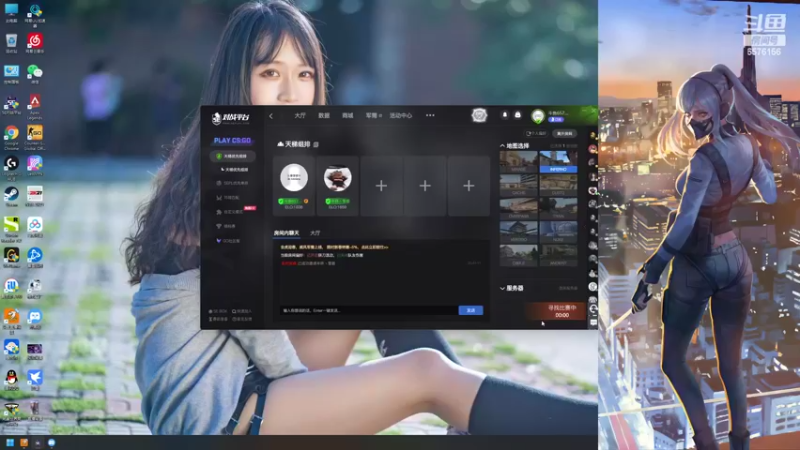Toggle the NUKE map tile
This screenshot has width=800, height=450.
[558, 232]
